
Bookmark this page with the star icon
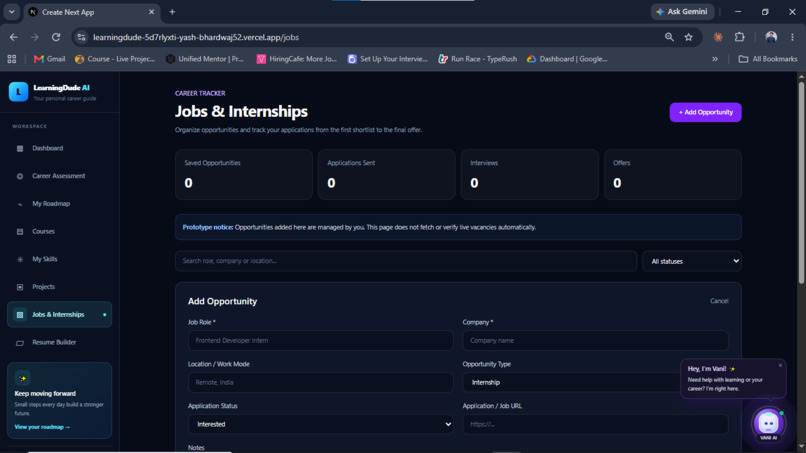(x=688, y=37)
